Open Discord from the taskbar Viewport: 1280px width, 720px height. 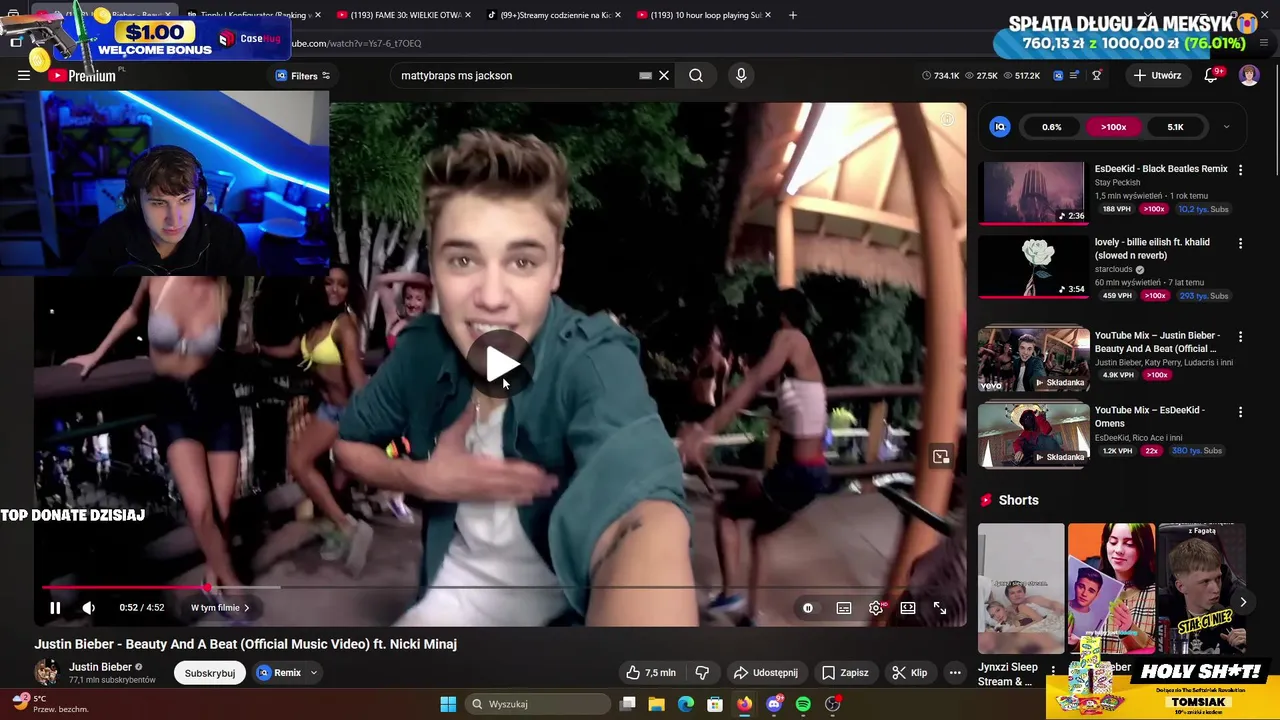click(774, 704)
